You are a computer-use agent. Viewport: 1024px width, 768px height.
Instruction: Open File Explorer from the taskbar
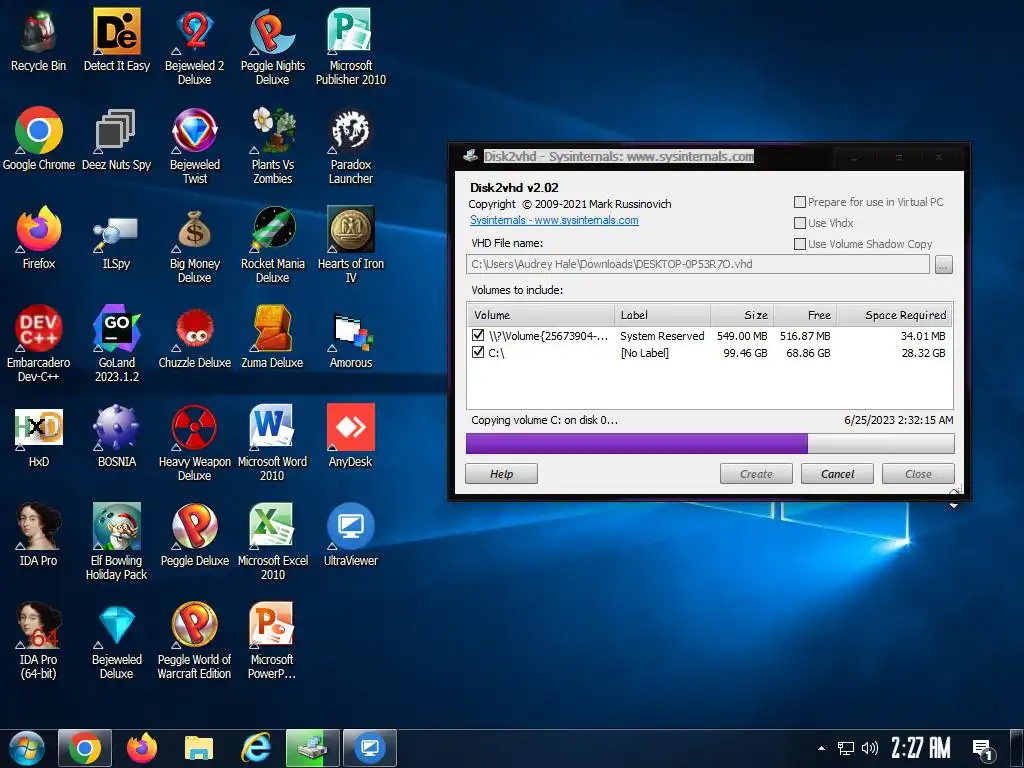pos(199,748)
